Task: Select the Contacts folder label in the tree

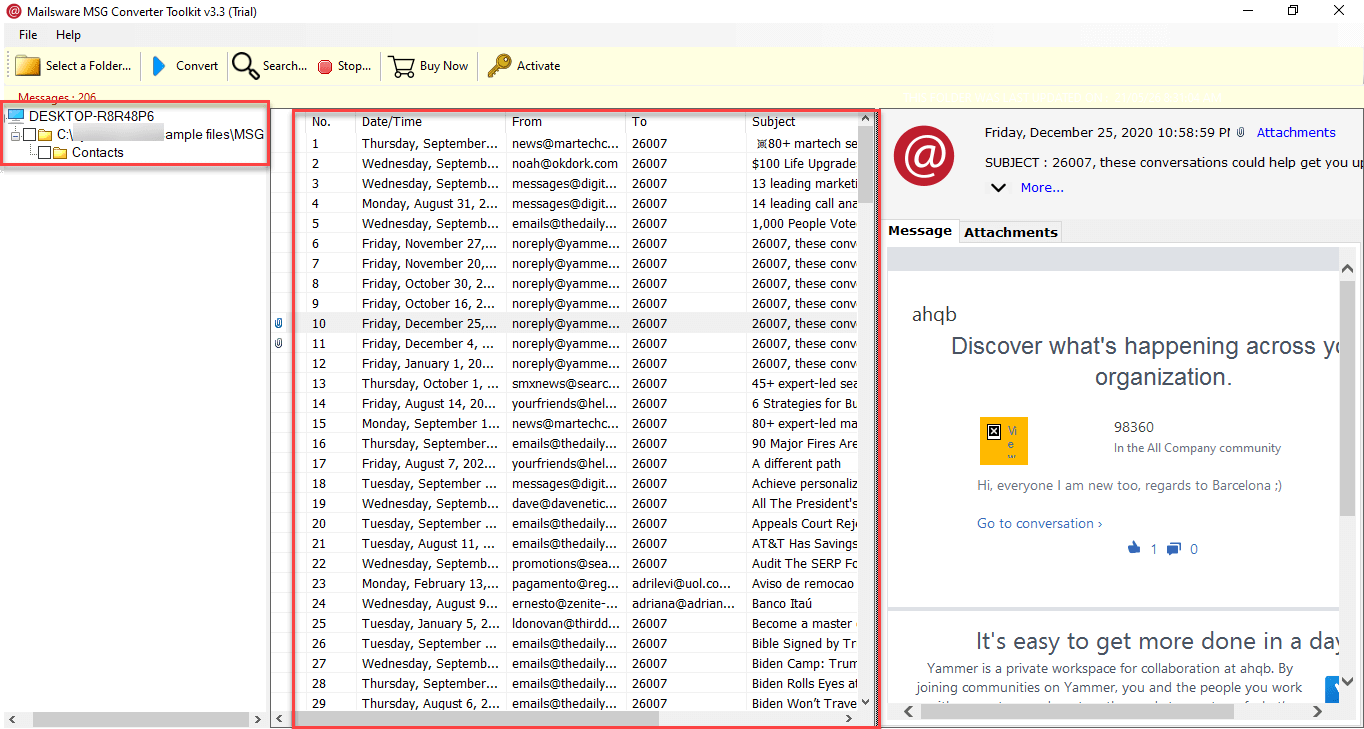Action: [x=98, y=153]
